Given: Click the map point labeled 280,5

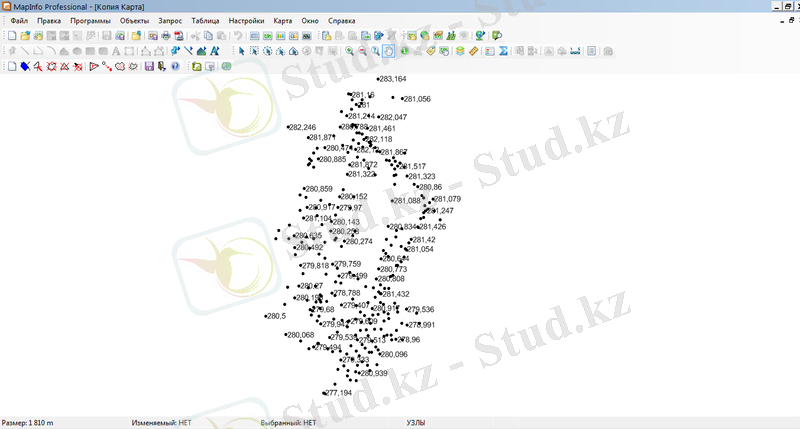Looking at the screenshot, I should [x=266, y=316].
